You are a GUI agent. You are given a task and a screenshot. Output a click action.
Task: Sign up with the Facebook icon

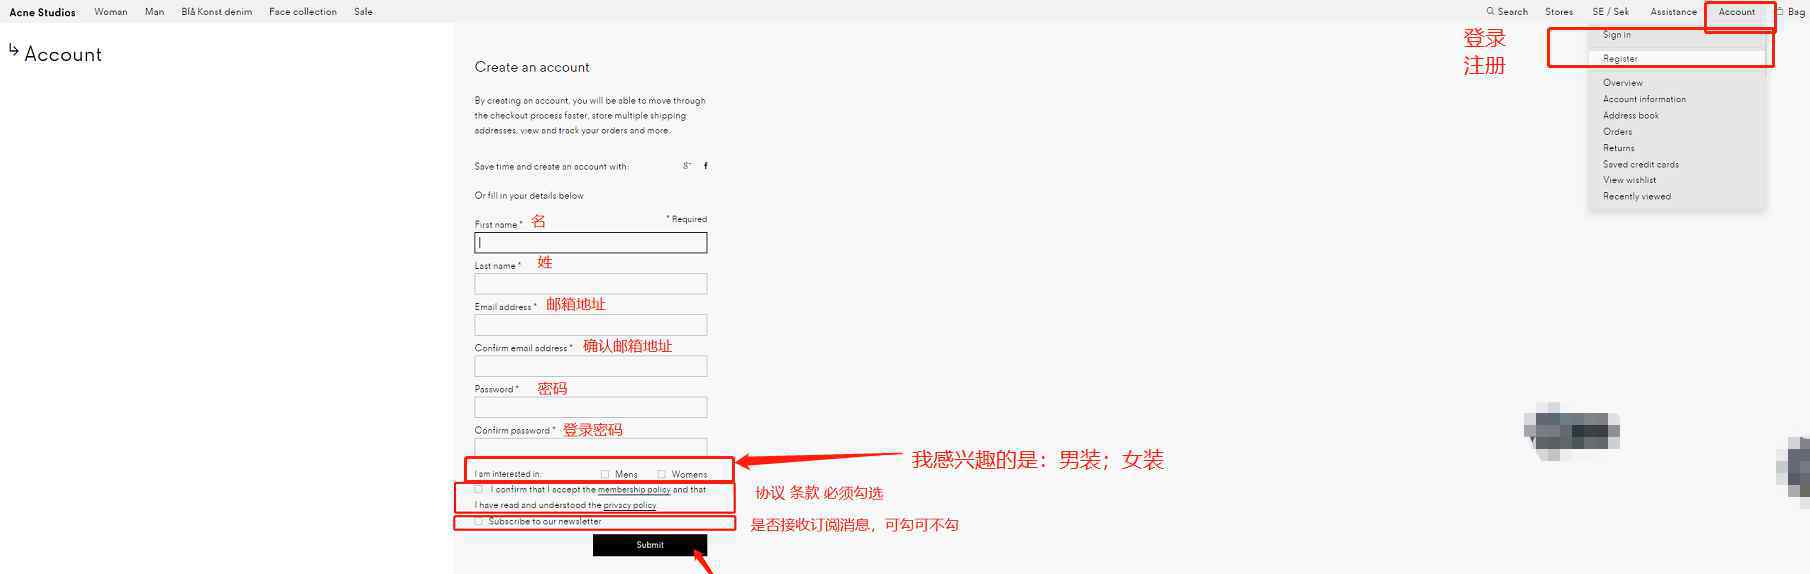[x=706, y=166]
